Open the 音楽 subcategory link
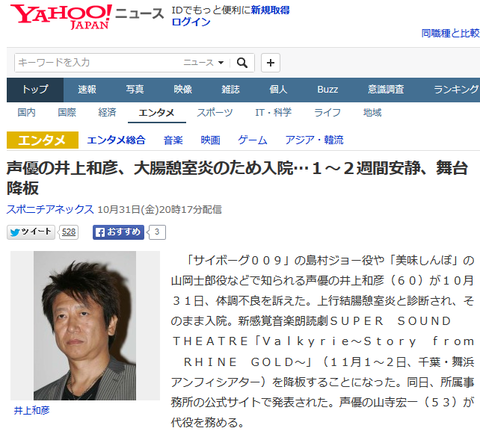 pos(173,140)
